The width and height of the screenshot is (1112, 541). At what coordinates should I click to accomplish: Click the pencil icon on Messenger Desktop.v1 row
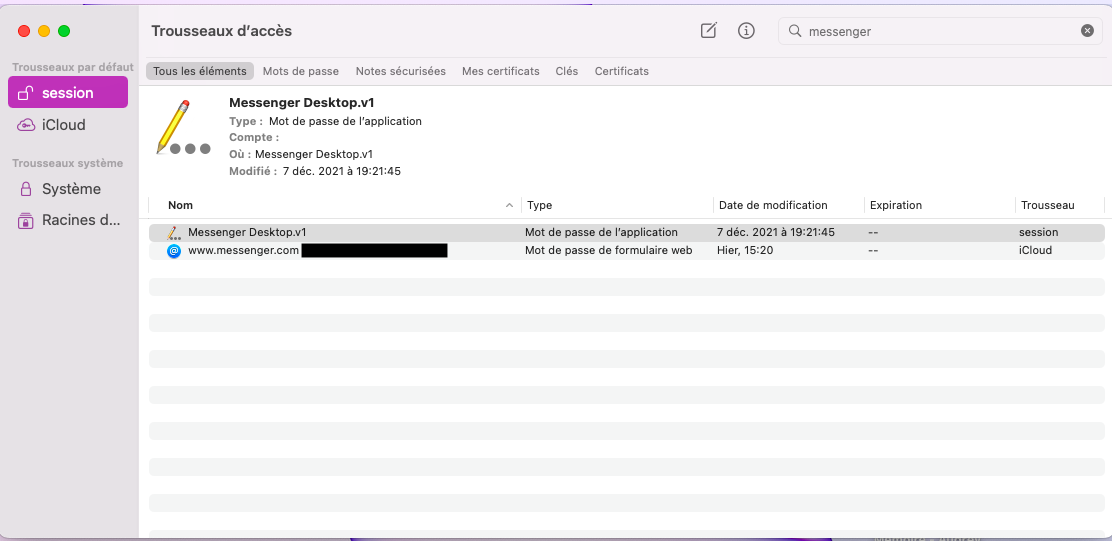(174, 233)
